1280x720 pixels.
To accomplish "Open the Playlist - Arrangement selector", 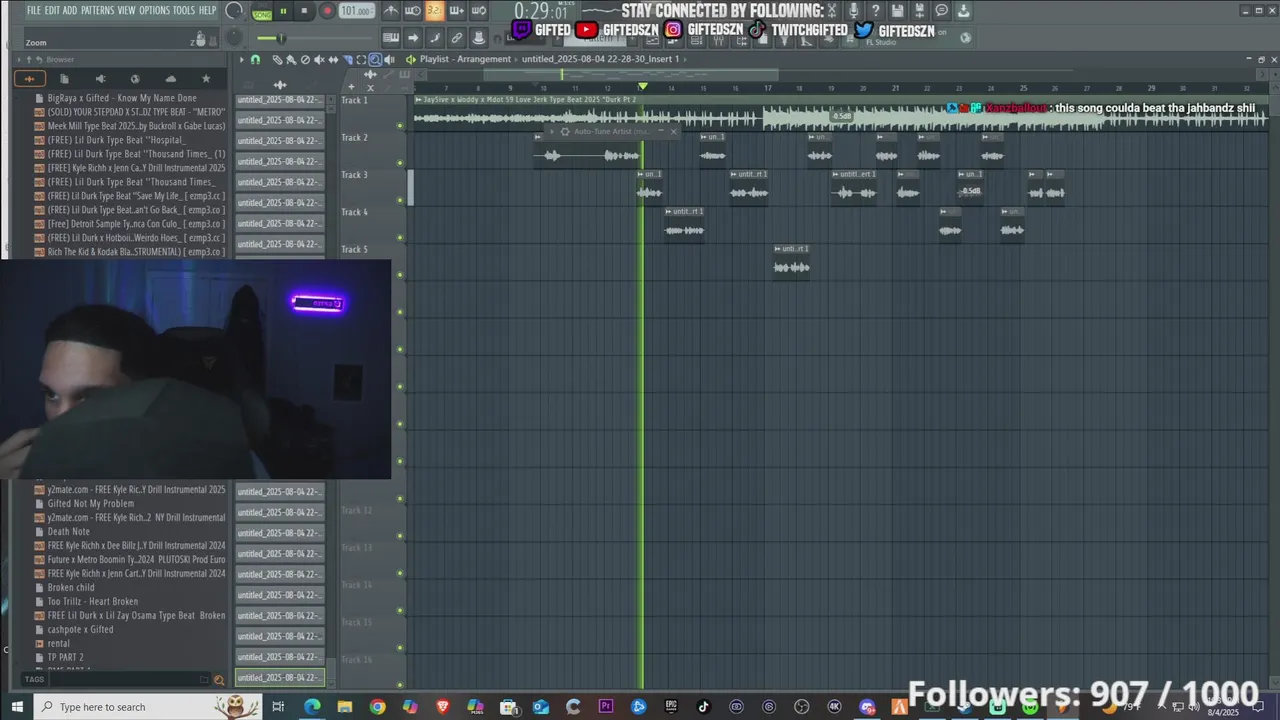I will pos(465,59).
